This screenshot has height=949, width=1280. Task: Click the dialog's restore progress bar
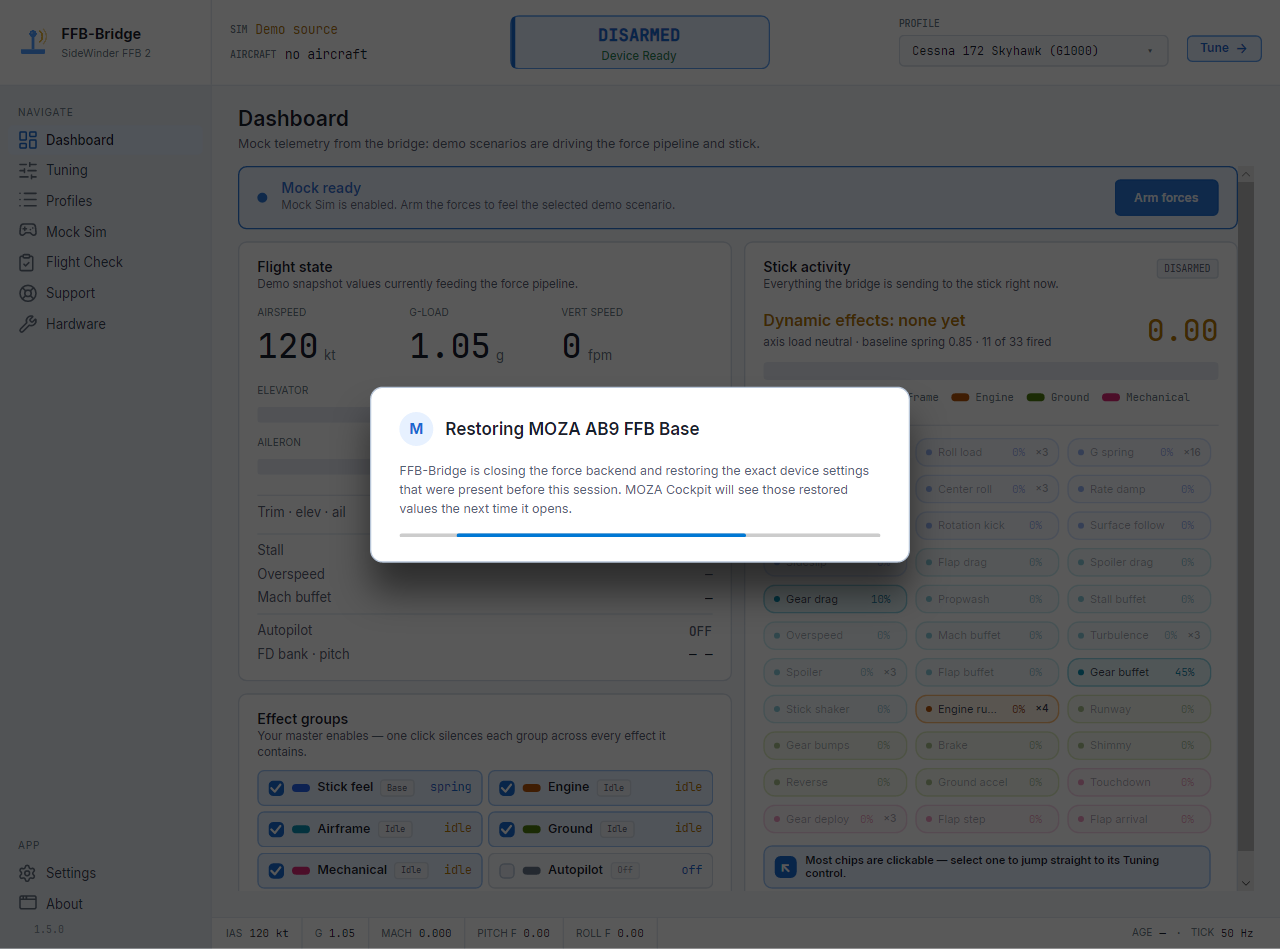click(640, 535)
